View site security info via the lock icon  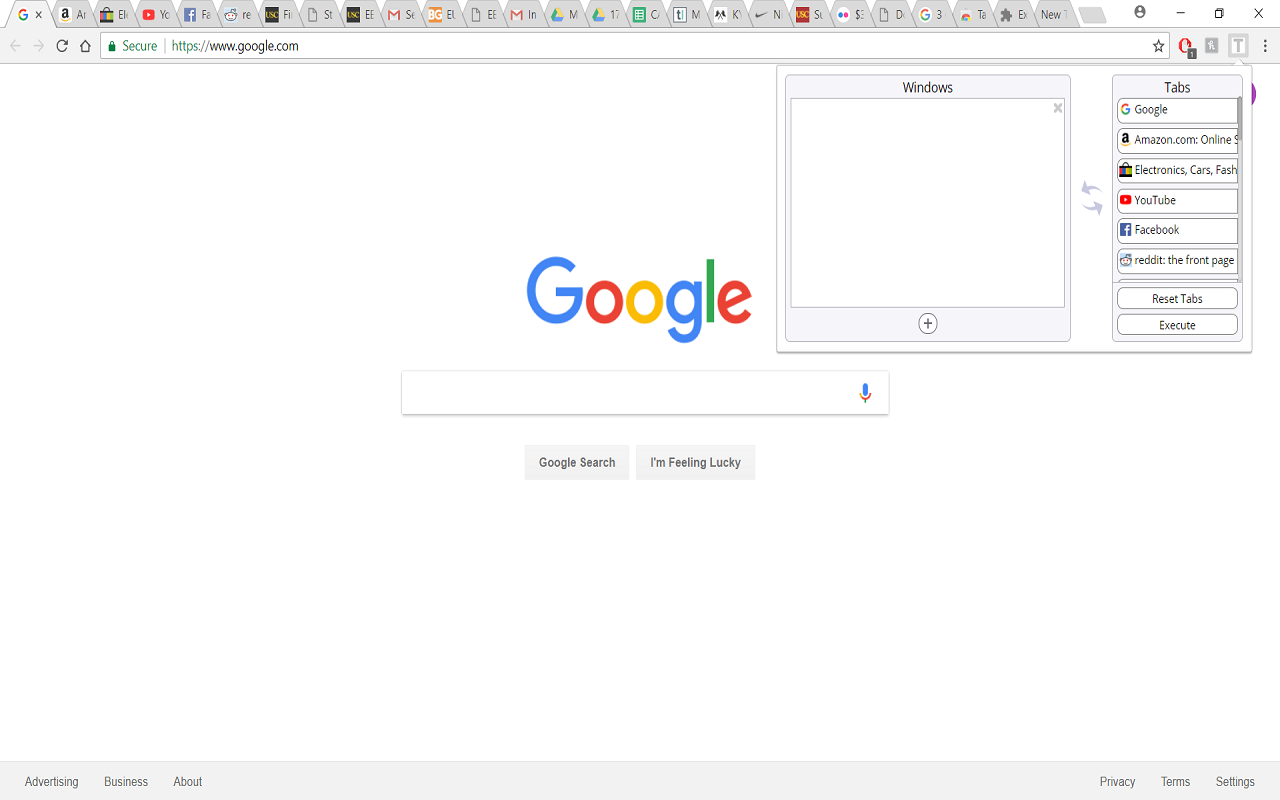point(112,46)
